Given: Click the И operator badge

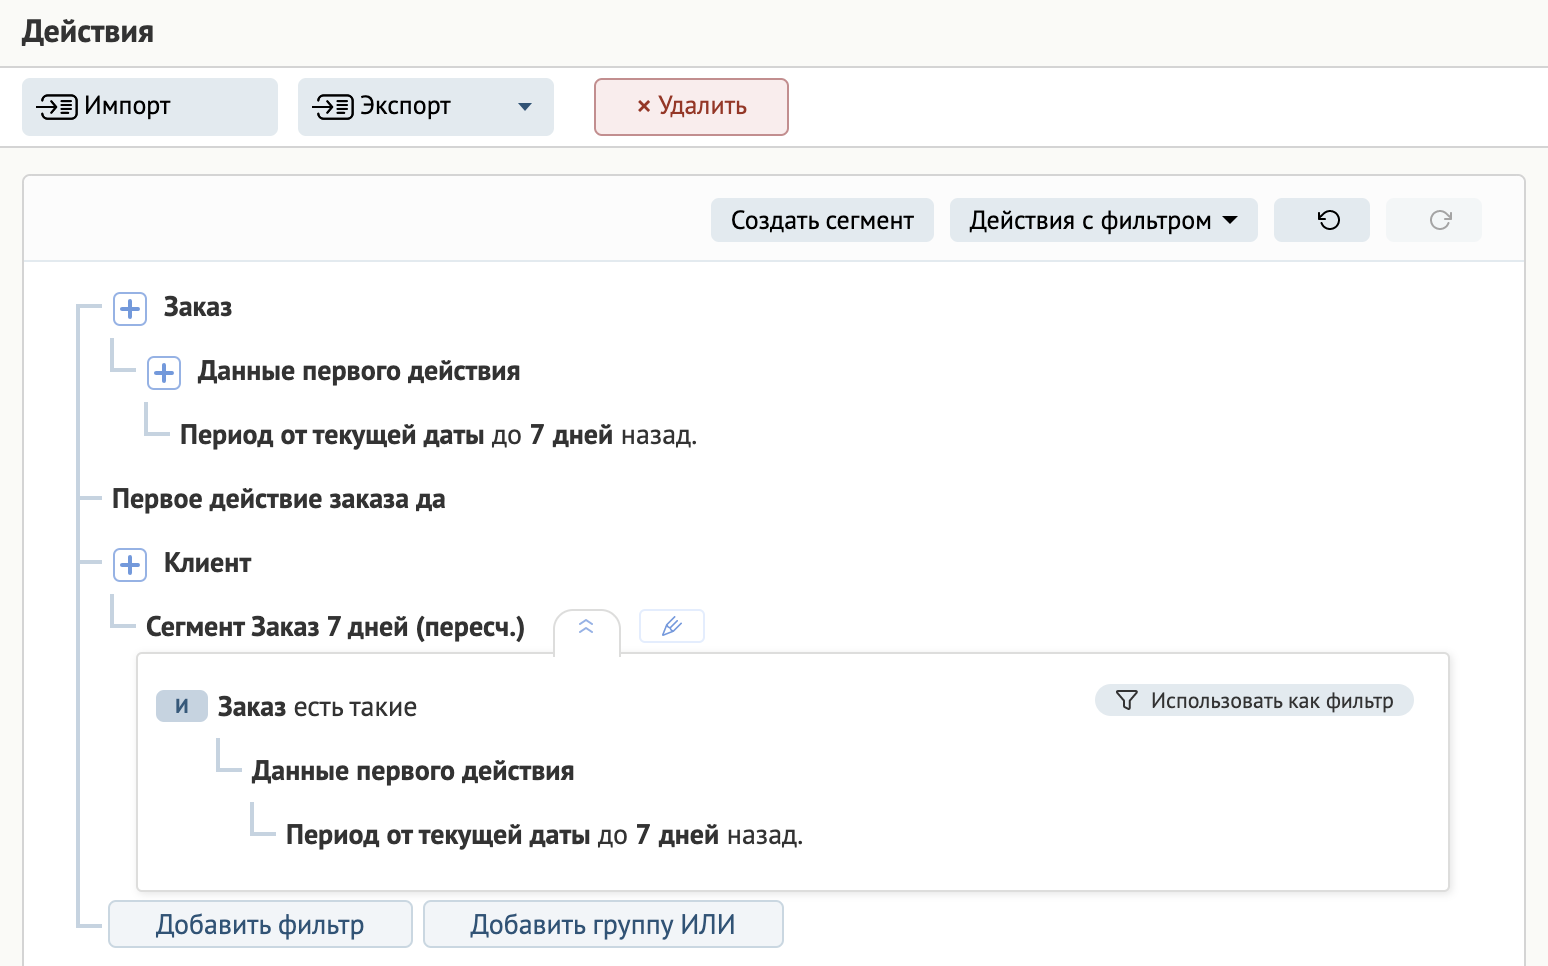Looking at the screenshot, I should click(182, 706).
